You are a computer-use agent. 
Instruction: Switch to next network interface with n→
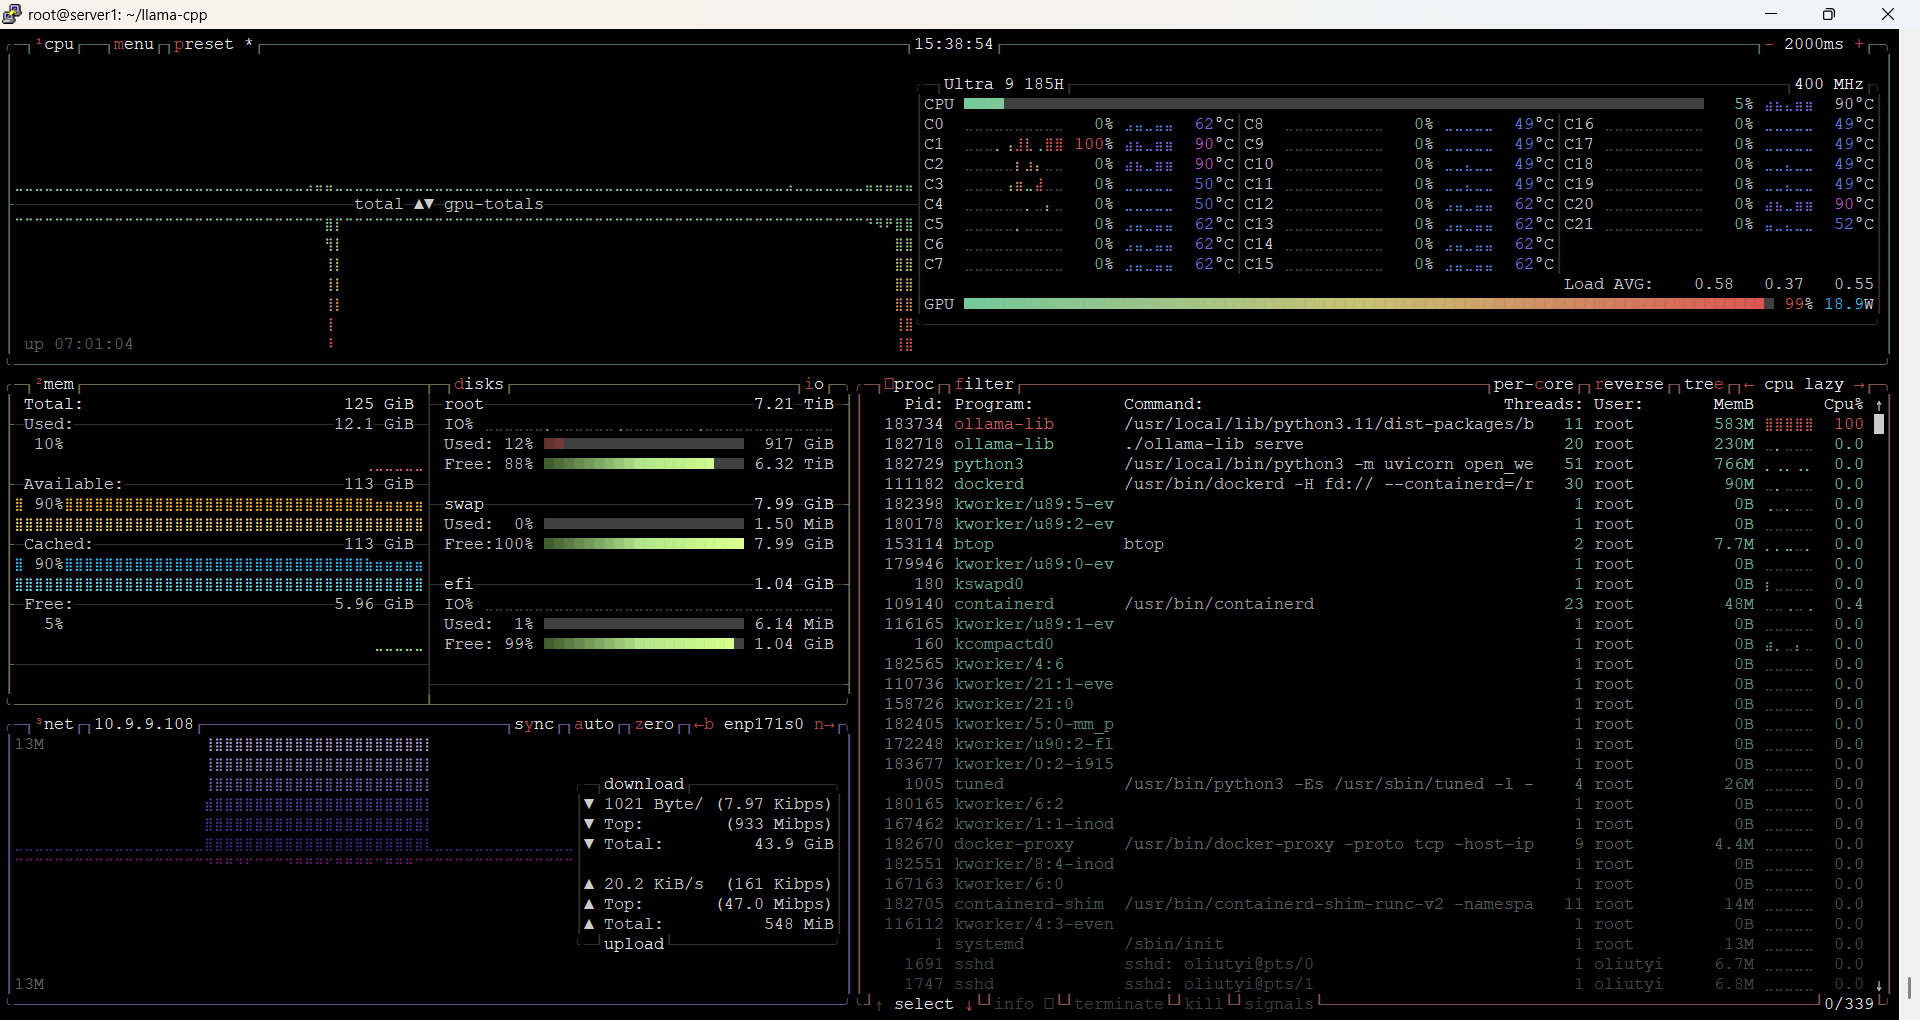pyautogui.click(x=824, y=724)
